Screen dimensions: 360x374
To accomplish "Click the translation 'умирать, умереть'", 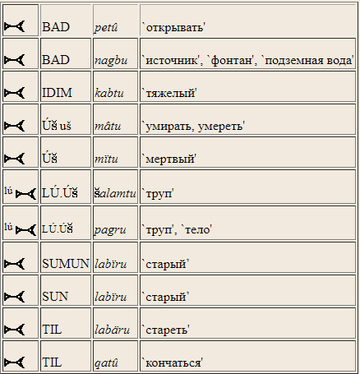I will tap(194, 126).
